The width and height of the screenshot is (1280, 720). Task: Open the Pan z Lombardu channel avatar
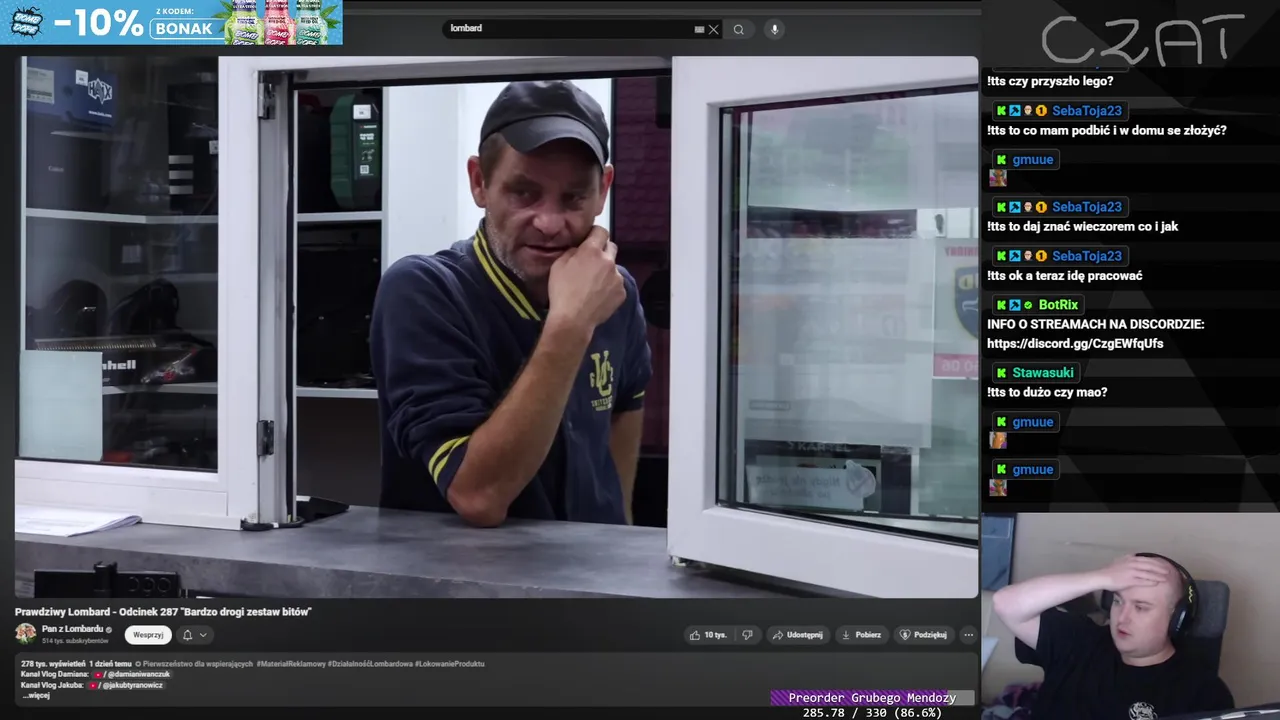25,634
